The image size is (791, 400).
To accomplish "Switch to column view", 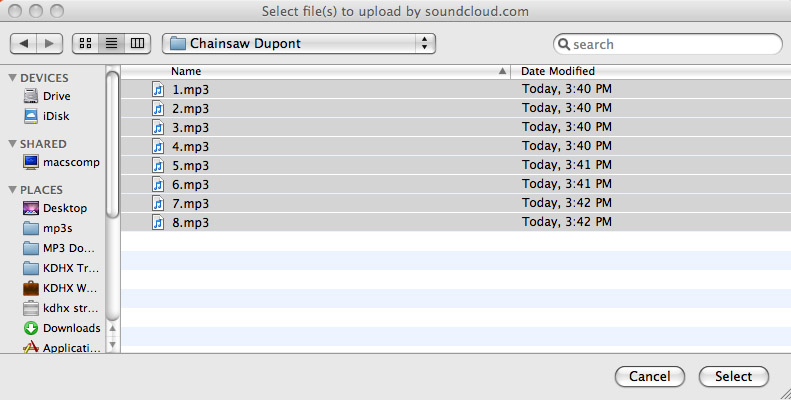I will tap(138, 44).
